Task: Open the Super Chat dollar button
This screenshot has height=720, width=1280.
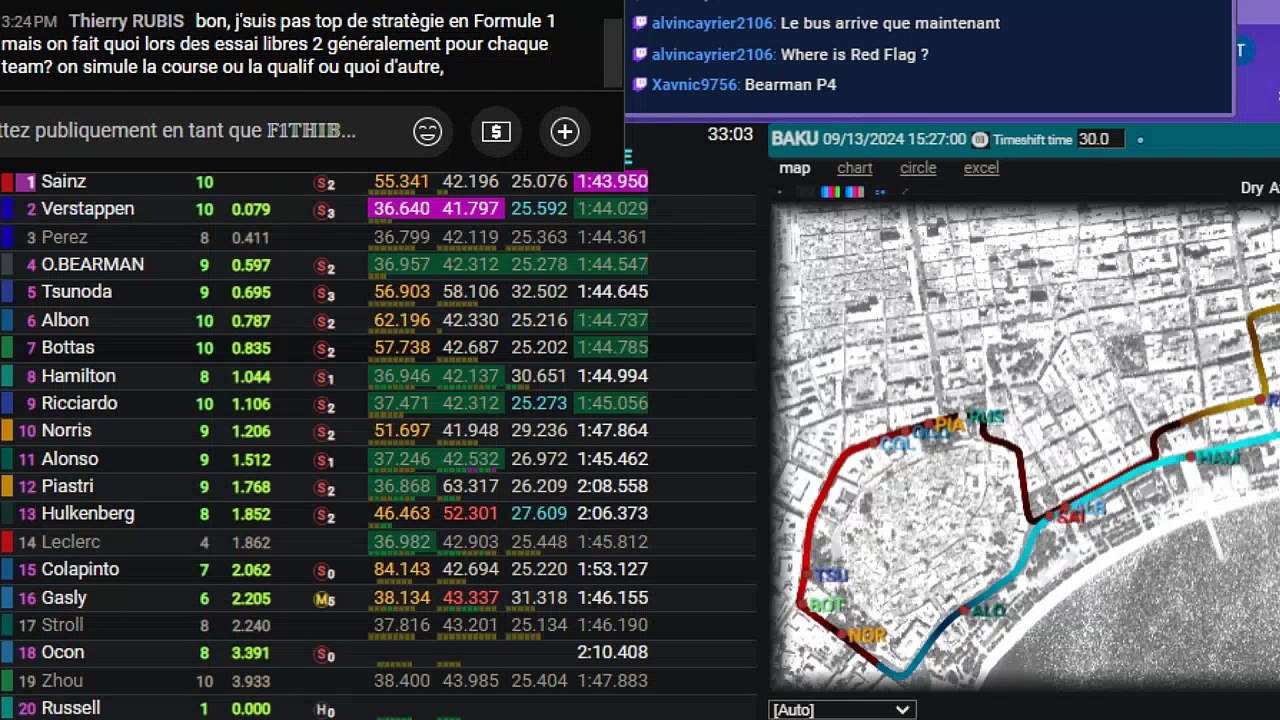Action: click(x=496, y=131)
